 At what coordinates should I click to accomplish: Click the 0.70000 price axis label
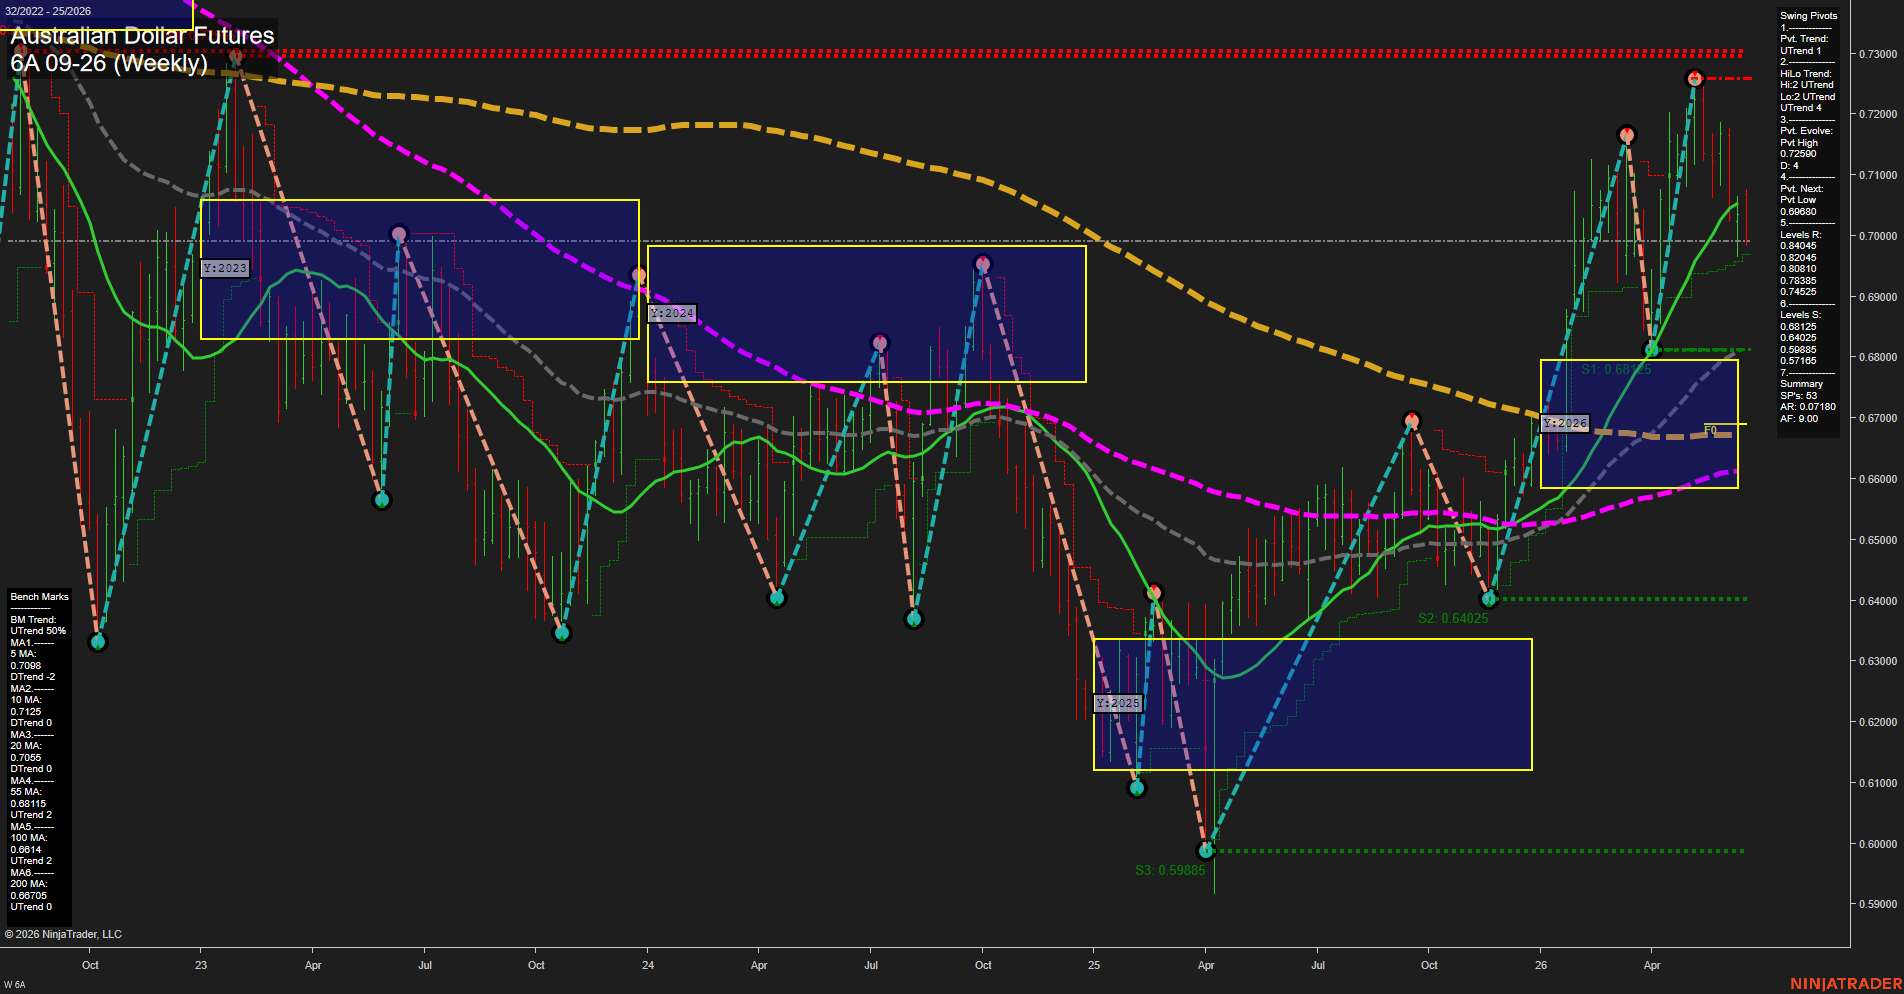1877,236
